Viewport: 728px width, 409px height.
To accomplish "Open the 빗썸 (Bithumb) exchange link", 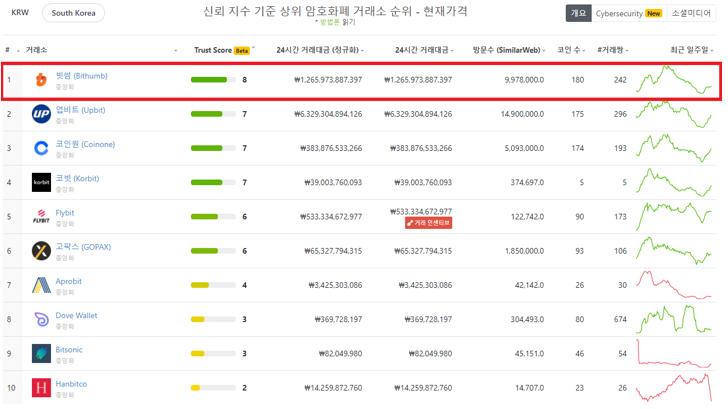I will [81, 76].
